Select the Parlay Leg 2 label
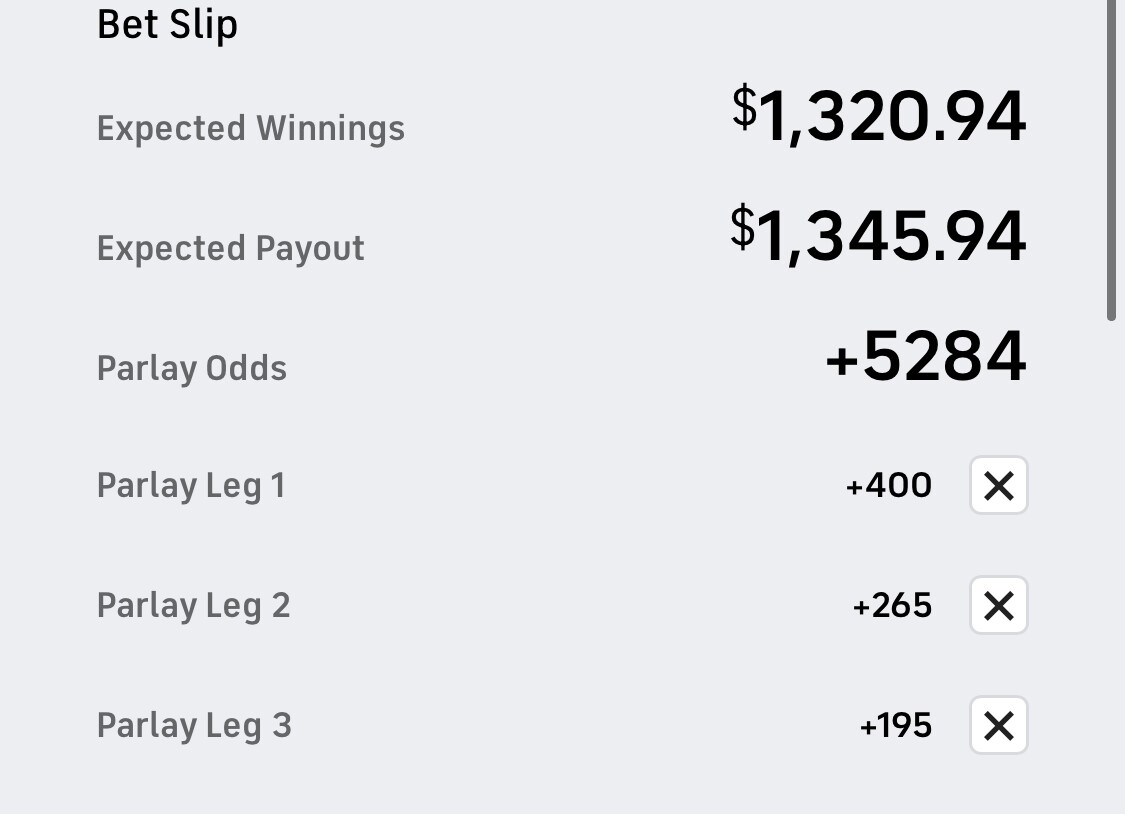 pos(193,606)
